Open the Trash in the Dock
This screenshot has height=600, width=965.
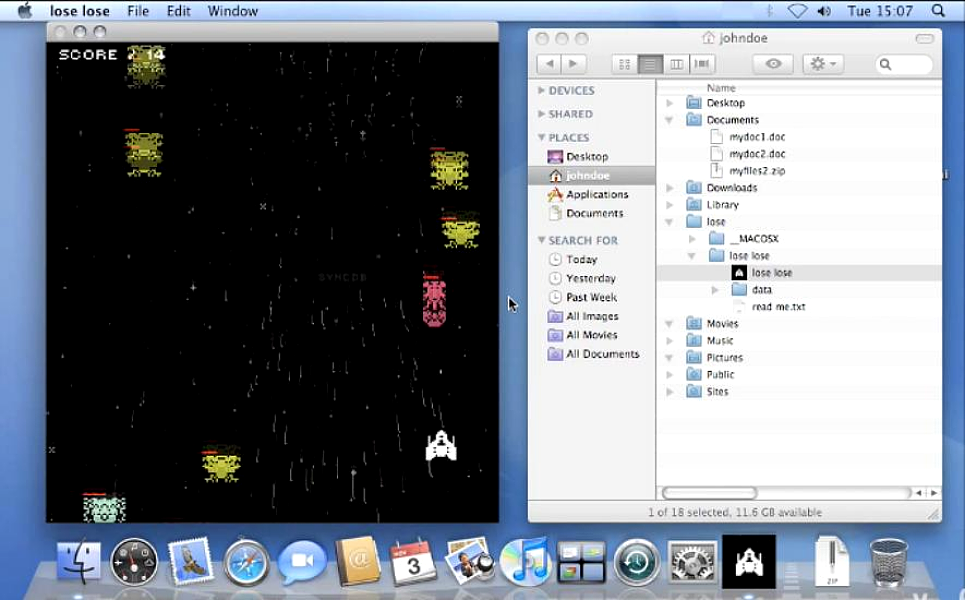click(889, 562)
